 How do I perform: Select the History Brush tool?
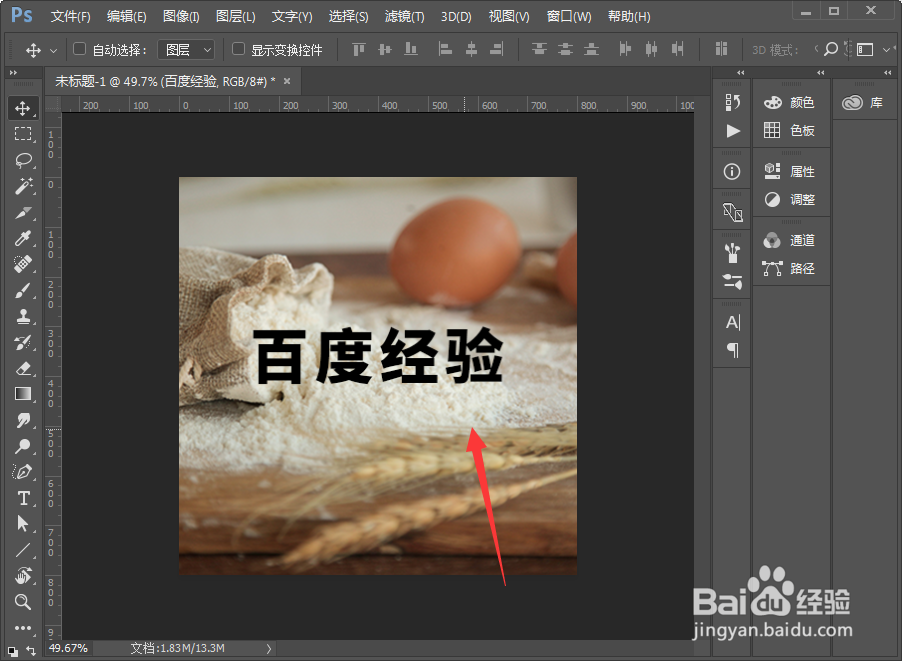[x=23, y=342]
